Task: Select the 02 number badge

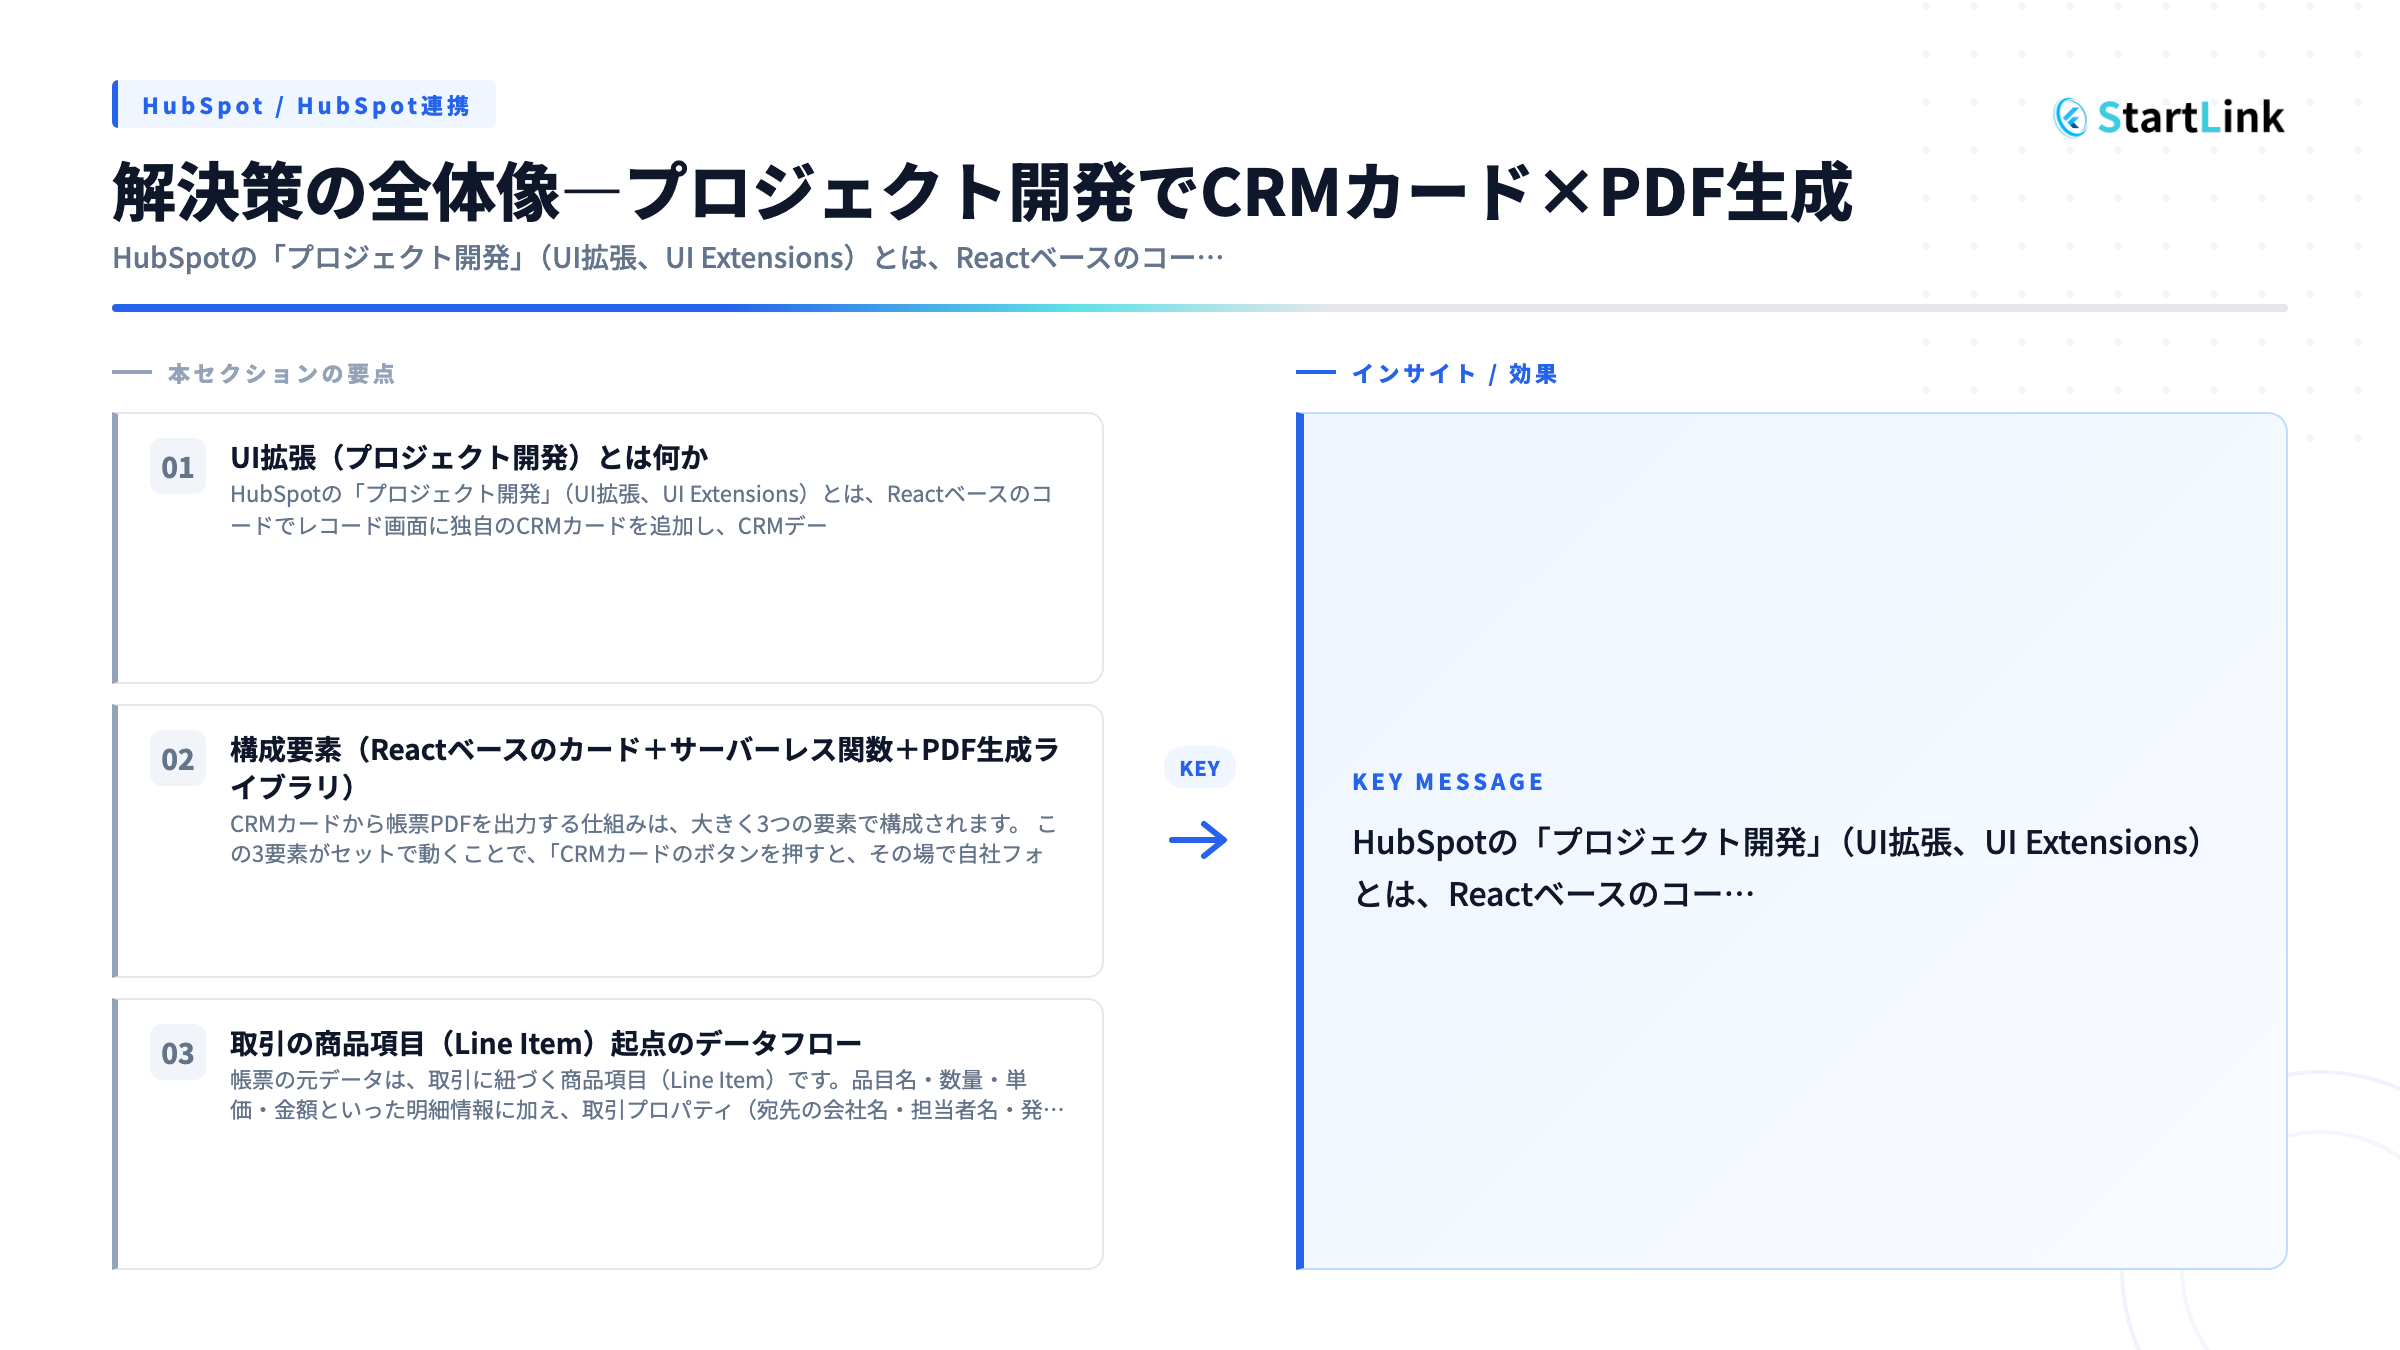Action: tap(178, 759)
